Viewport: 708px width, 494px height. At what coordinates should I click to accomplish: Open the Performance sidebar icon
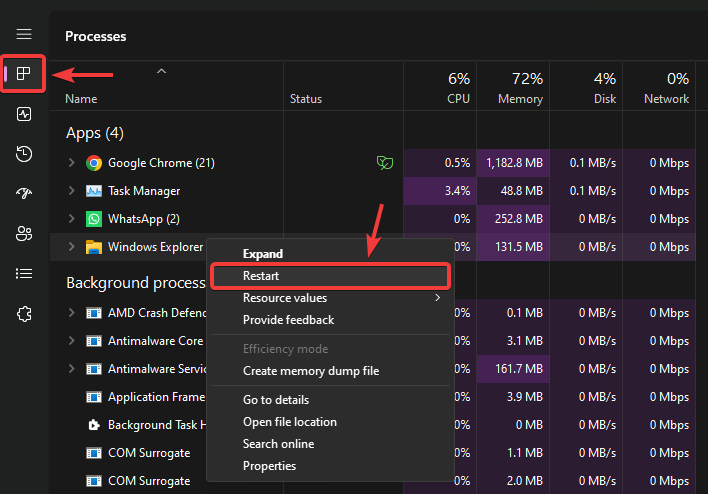coord(24,114)
